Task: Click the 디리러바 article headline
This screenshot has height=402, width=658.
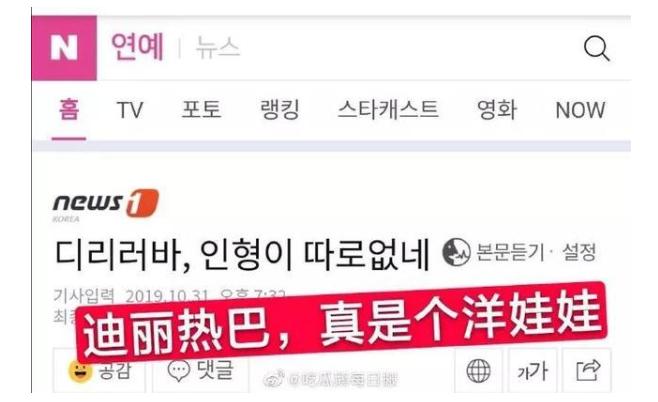Action: click(243, 255)
